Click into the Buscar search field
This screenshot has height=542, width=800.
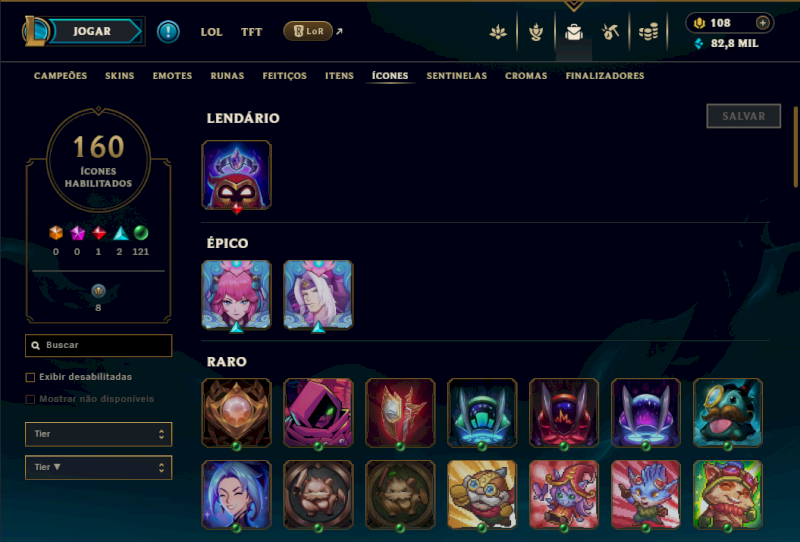98,346
